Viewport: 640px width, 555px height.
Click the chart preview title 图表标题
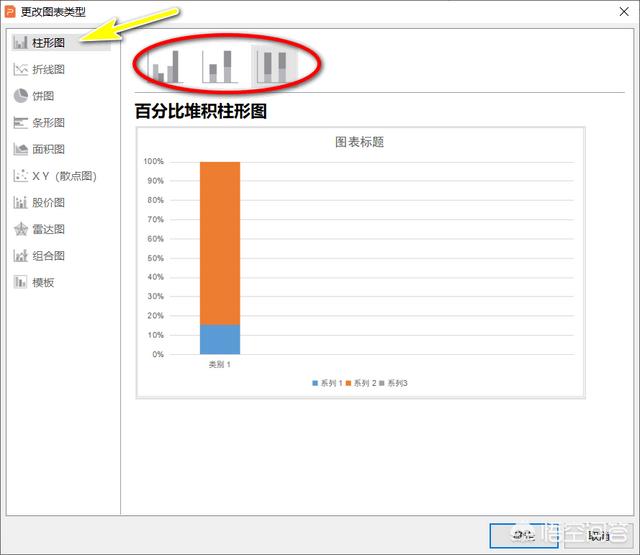click(x=360, y=142)
